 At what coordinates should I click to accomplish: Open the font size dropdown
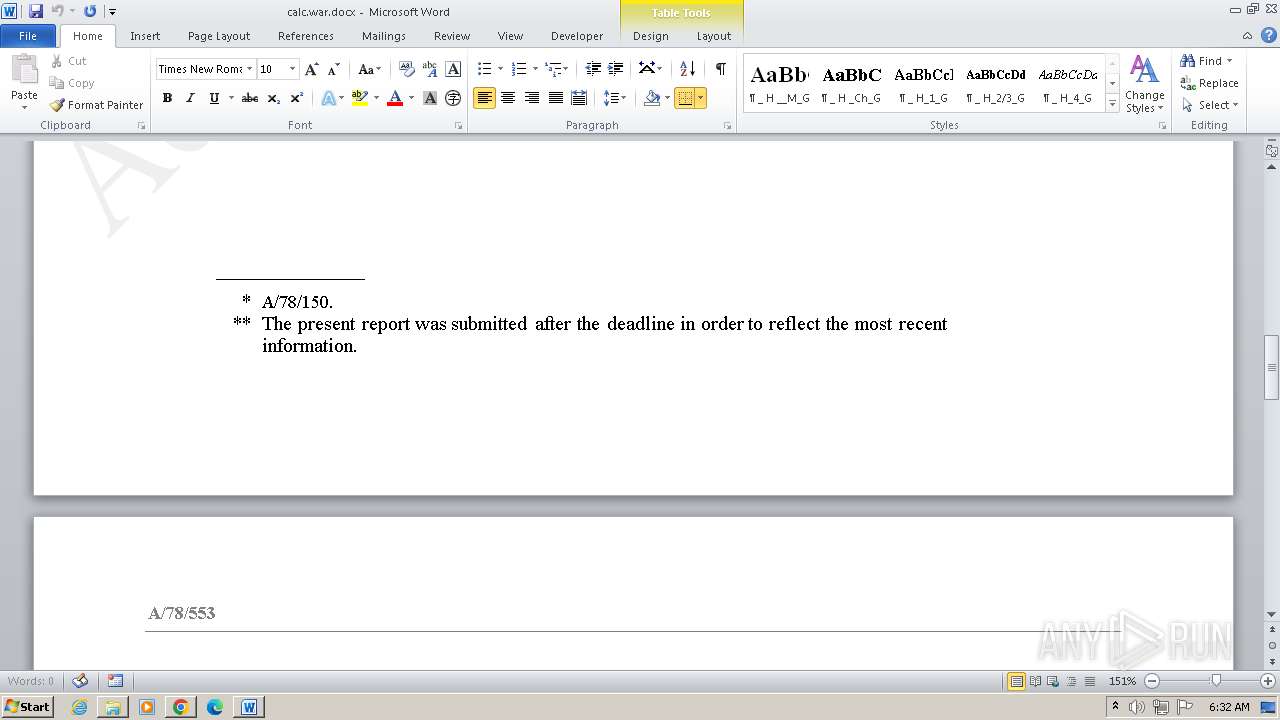tap(292, 69)
